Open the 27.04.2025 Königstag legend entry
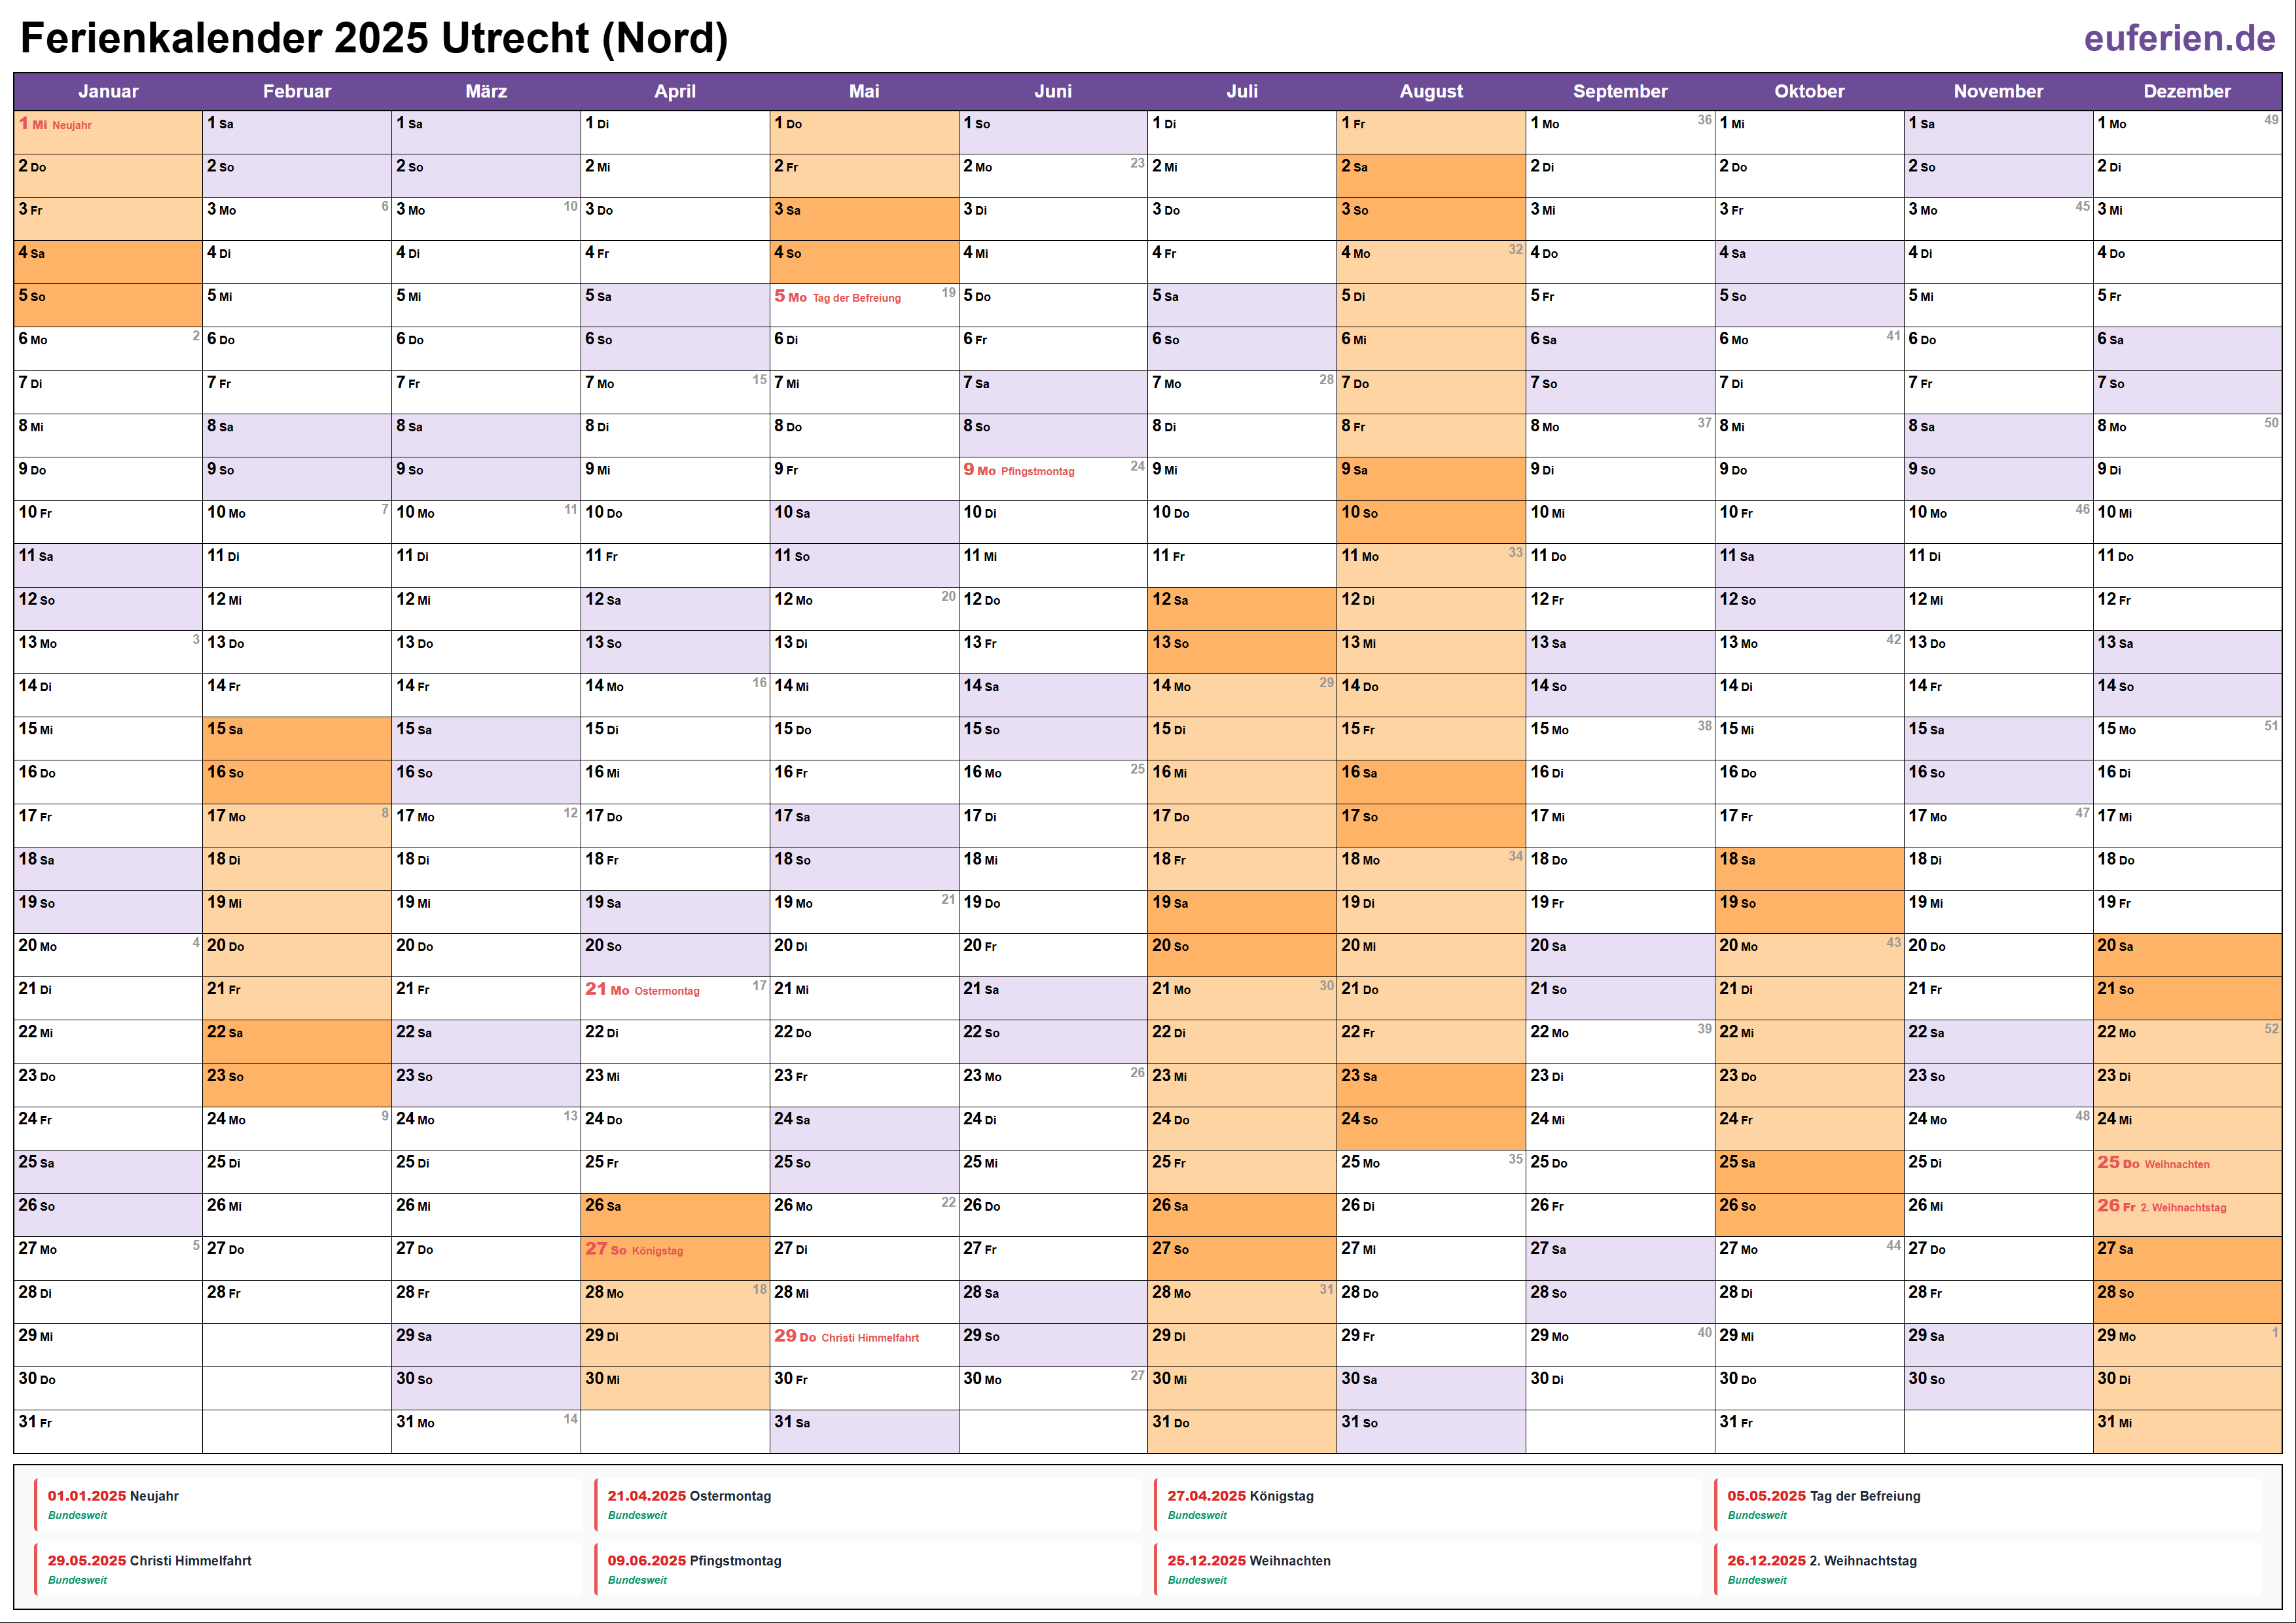The width and height of the screenshot is (2296, 1623). pos(1240,1496)
